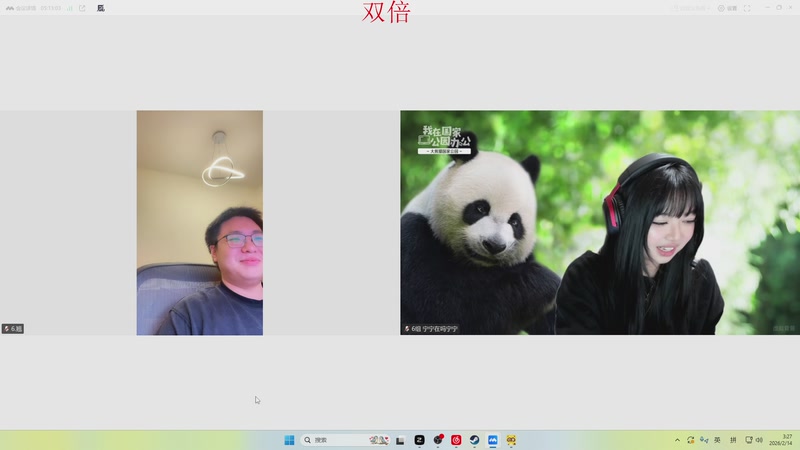Image resolution: width=800 pixels, height=450 pixels.
Task: Click the tray icon beside the 英 indicator
Action: click(x=704, y=440)
